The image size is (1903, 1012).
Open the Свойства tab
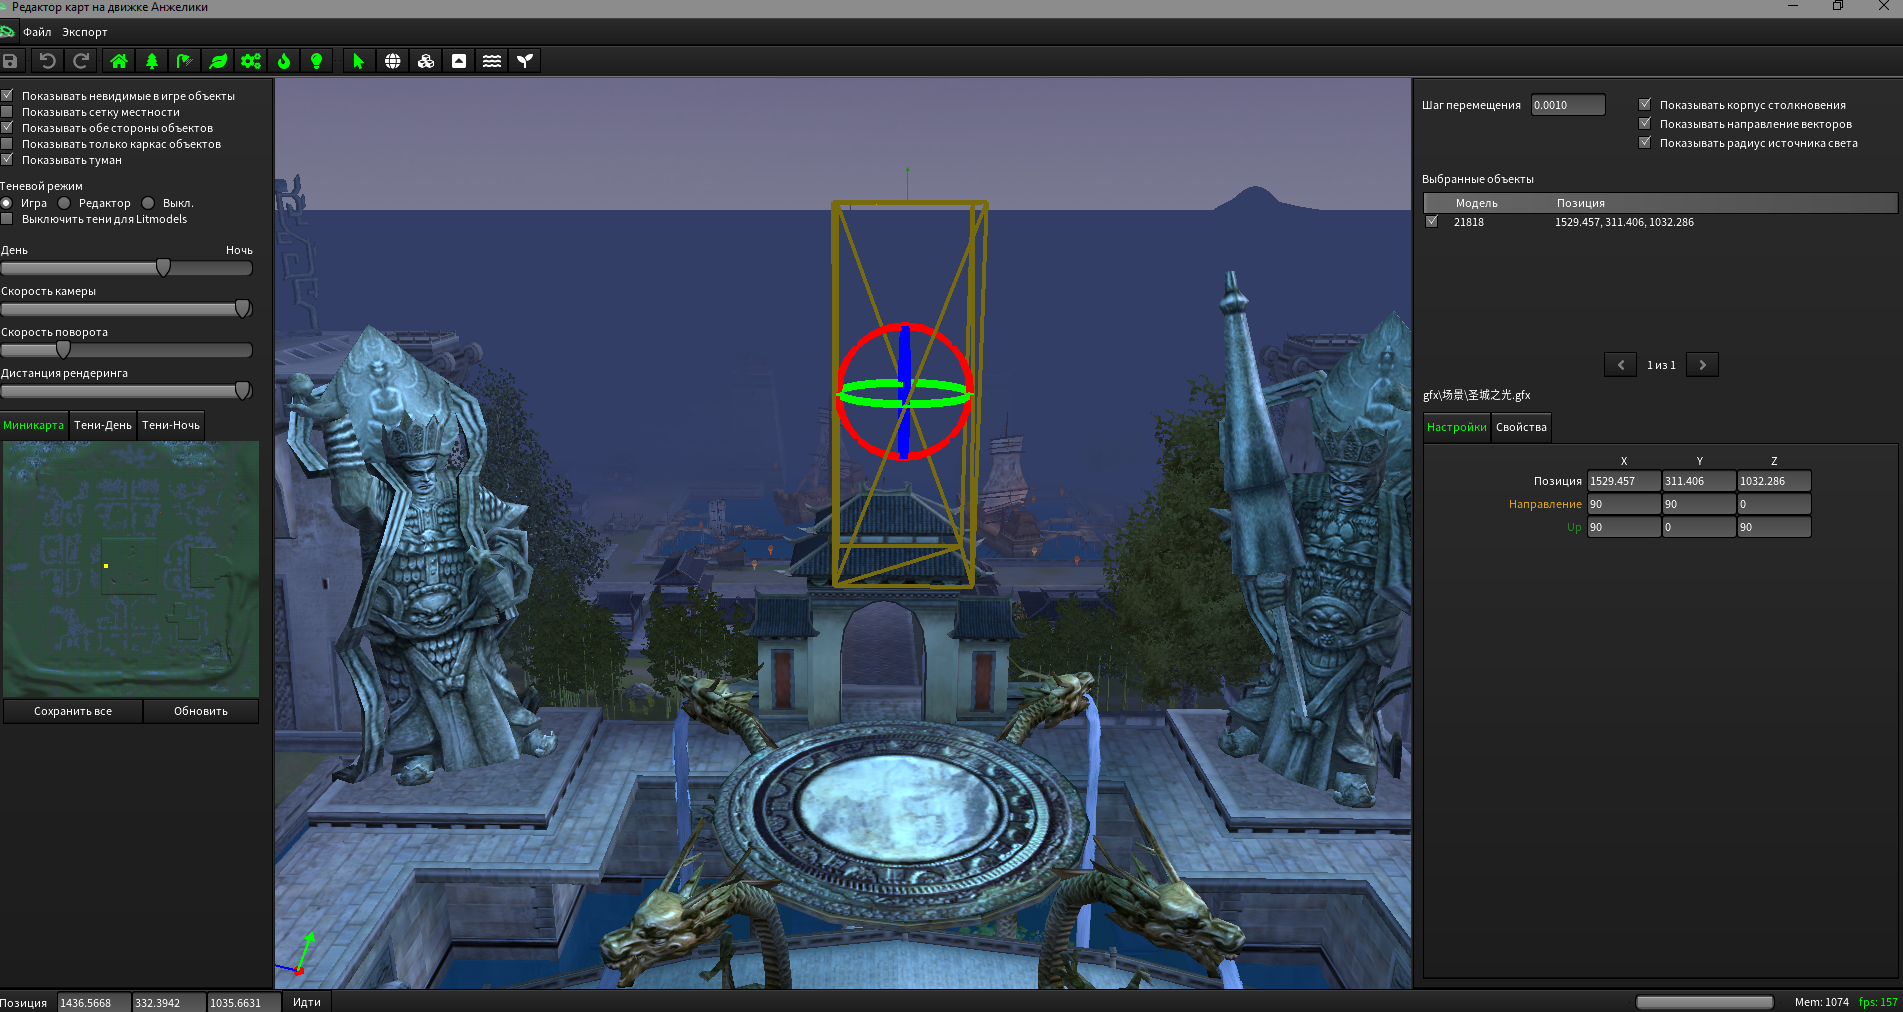coord(1521,427)
